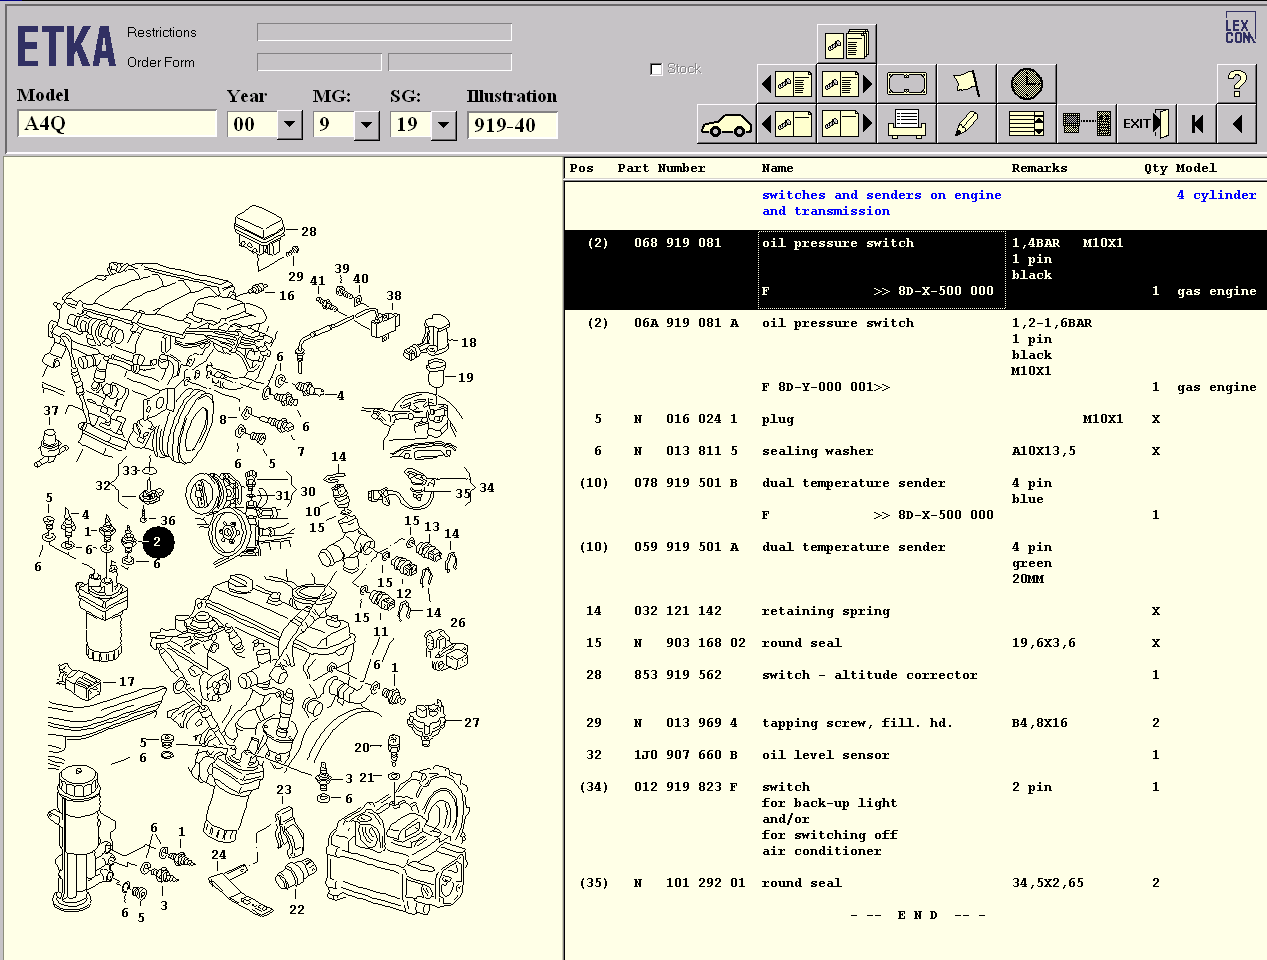Click the EXIT door button
1267x960 pixels.
click(1146, 124)
